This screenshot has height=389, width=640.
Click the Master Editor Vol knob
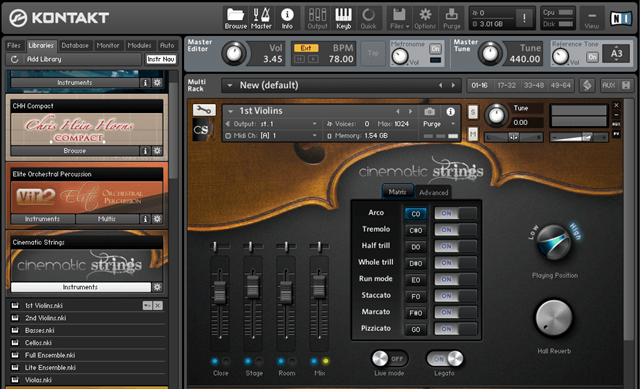[x=233, y=53]
